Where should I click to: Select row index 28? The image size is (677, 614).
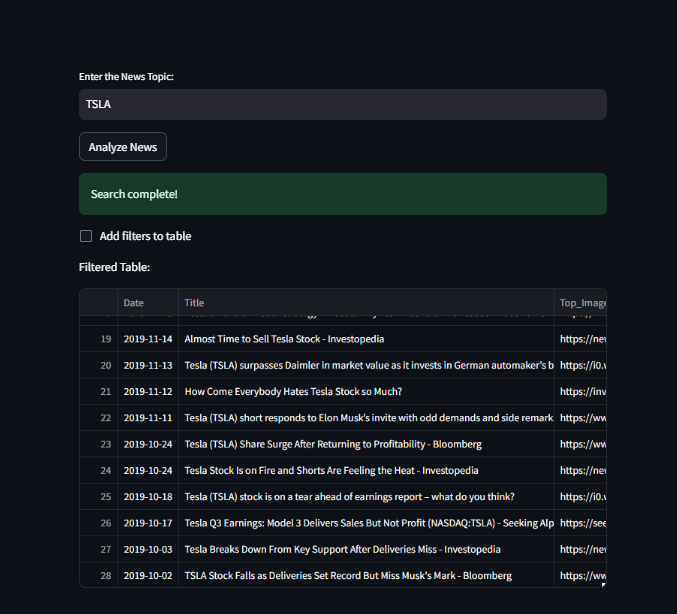click(98, 576)
